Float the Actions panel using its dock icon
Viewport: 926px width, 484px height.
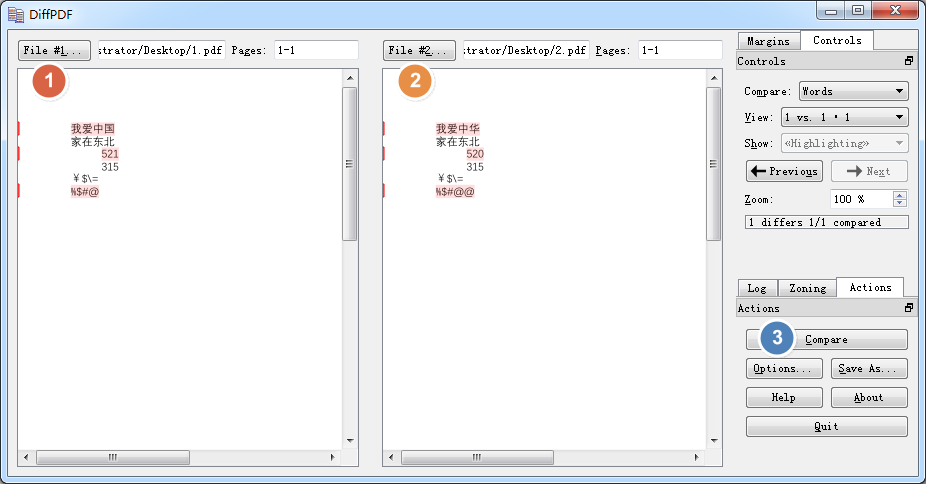coord(908,308)
